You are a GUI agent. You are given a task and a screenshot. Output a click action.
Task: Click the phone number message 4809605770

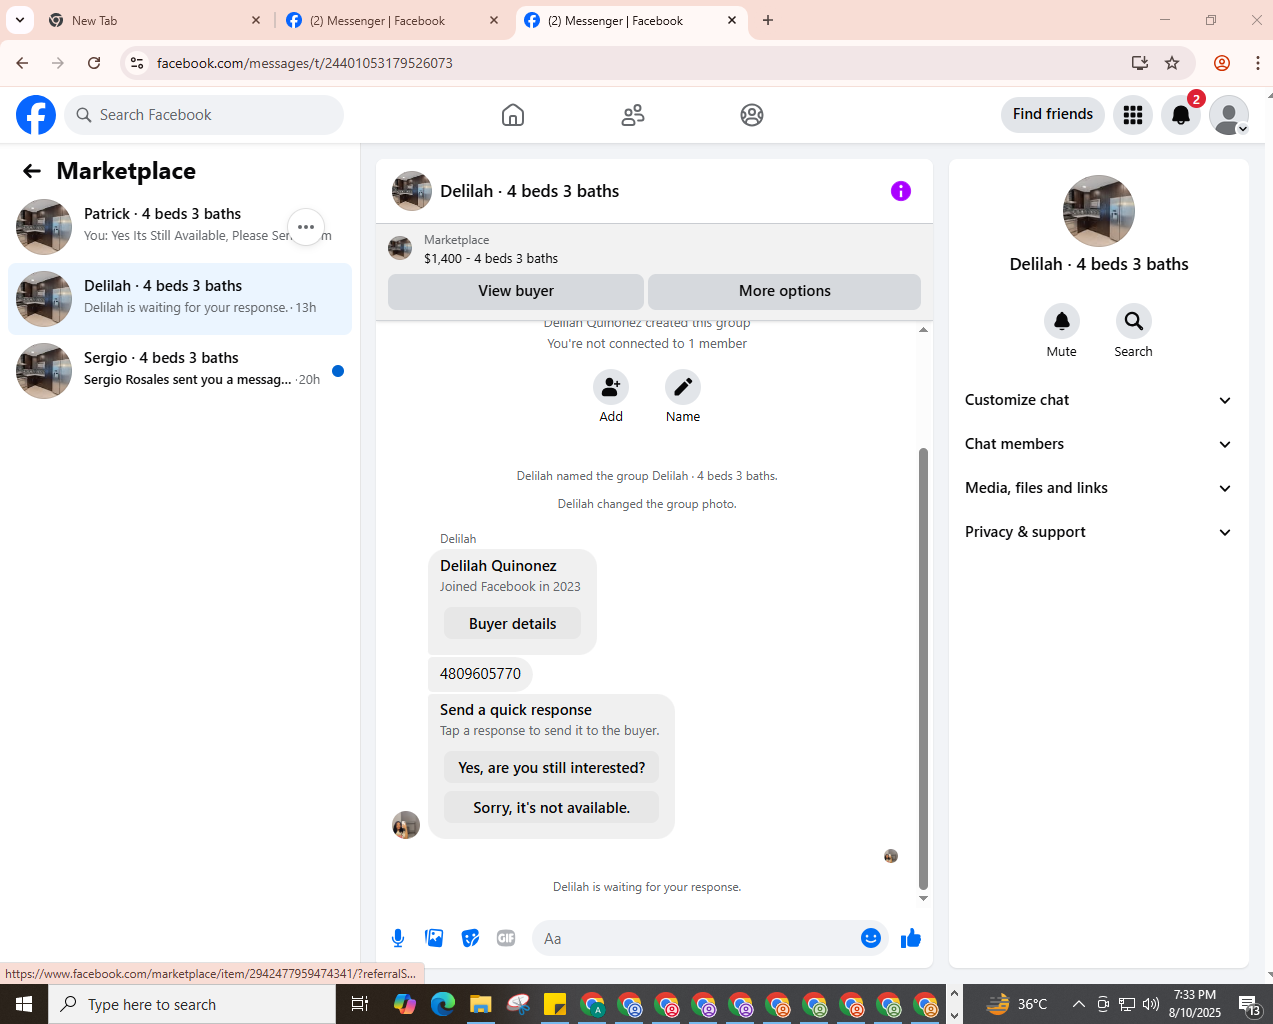pyautogui.click(x=480, y=674)
